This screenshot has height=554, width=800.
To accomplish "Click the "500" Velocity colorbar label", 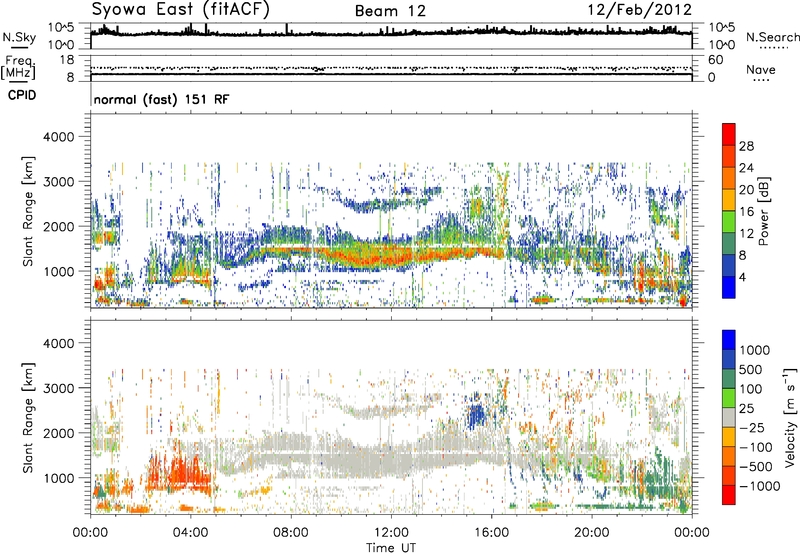I will (753, 369).
